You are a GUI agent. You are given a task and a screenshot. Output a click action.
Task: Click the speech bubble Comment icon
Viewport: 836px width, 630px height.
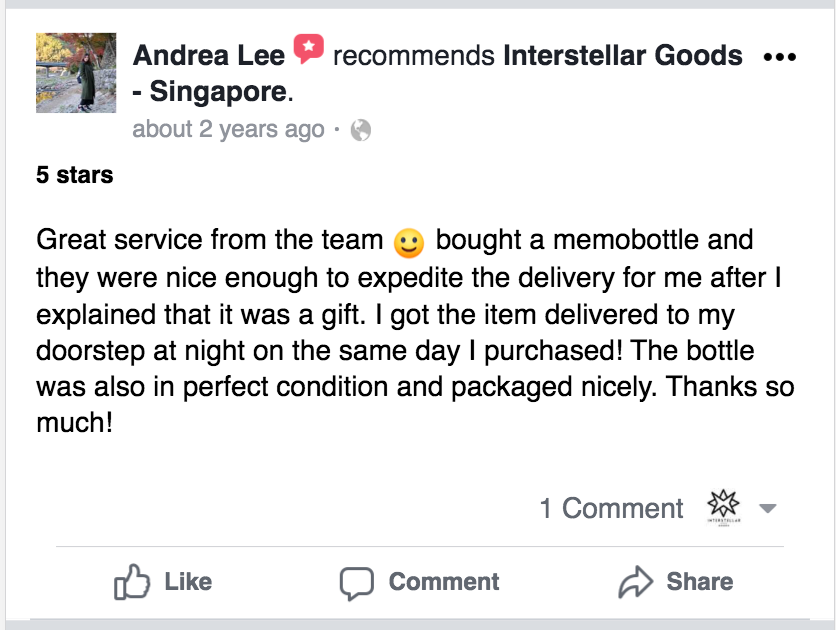coord(356,582)
